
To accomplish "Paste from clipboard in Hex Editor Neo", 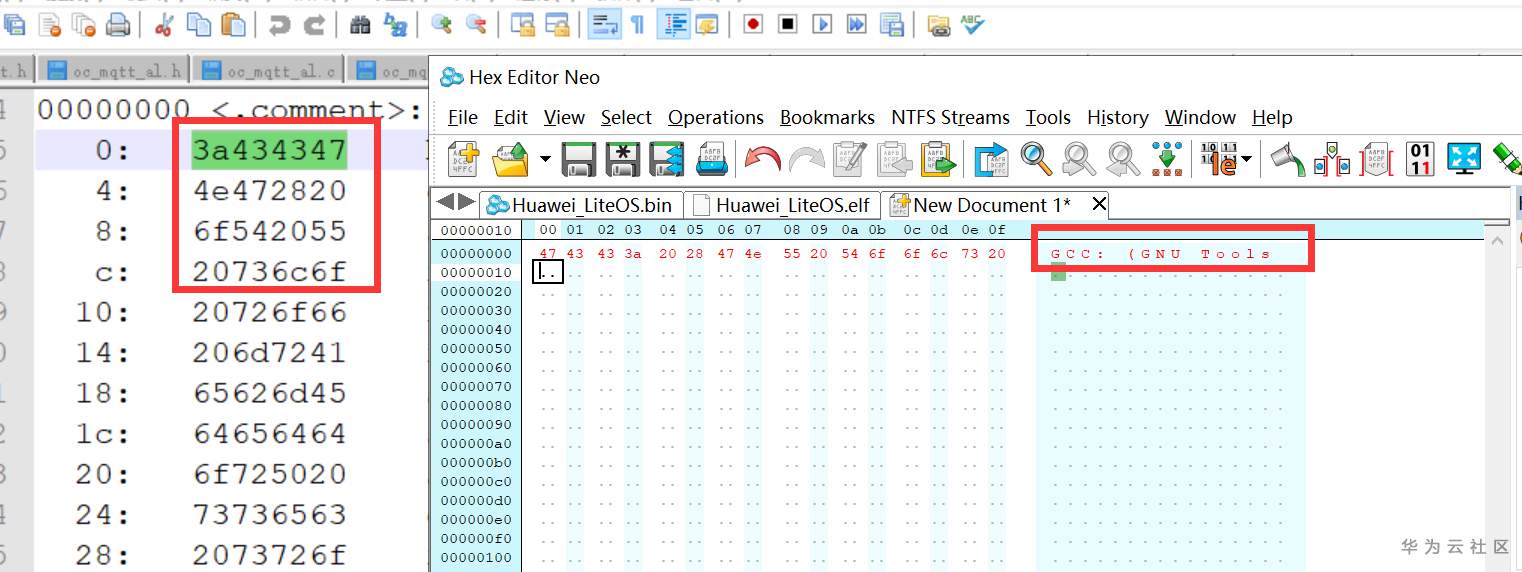I will click(x=937, y=158).
